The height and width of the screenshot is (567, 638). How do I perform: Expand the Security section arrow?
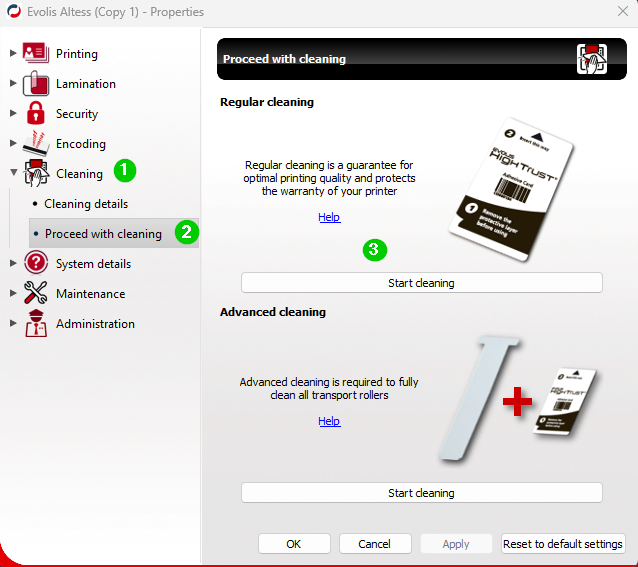pos(13,113)
